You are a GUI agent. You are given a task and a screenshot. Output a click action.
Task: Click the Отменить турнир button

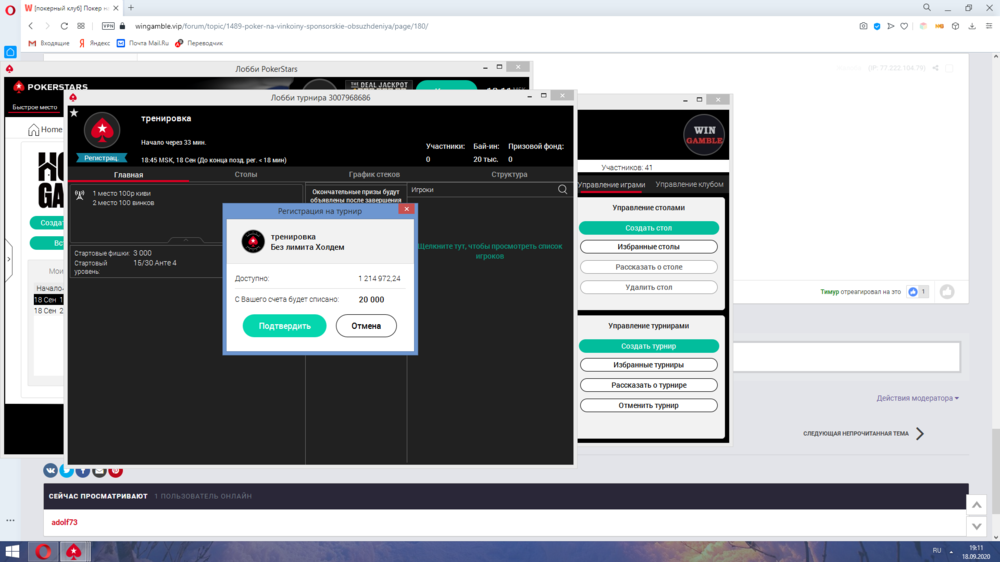649,405
